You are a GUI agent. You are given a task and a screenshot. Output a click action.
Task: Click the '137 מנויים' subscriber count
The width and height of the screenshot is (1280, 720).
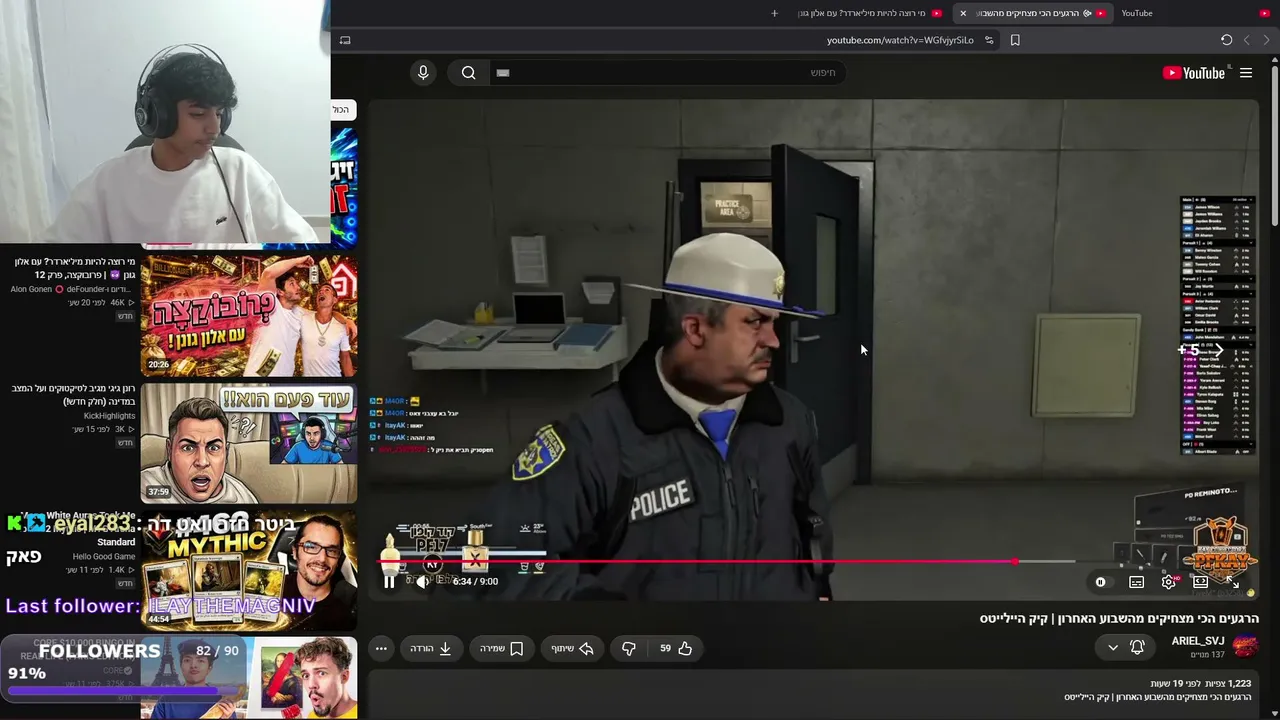1207,655
